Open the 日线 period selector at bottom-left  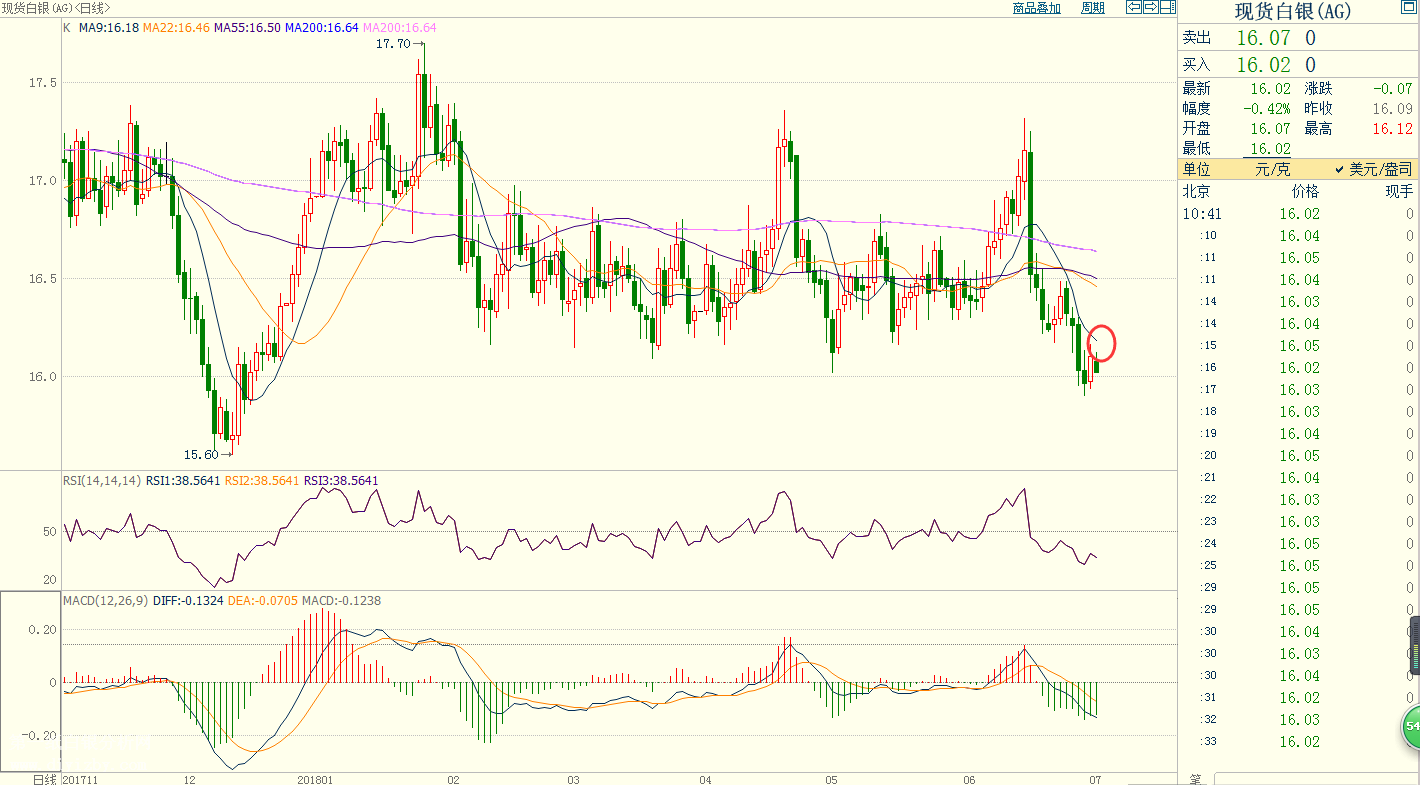tap(44, 778)
